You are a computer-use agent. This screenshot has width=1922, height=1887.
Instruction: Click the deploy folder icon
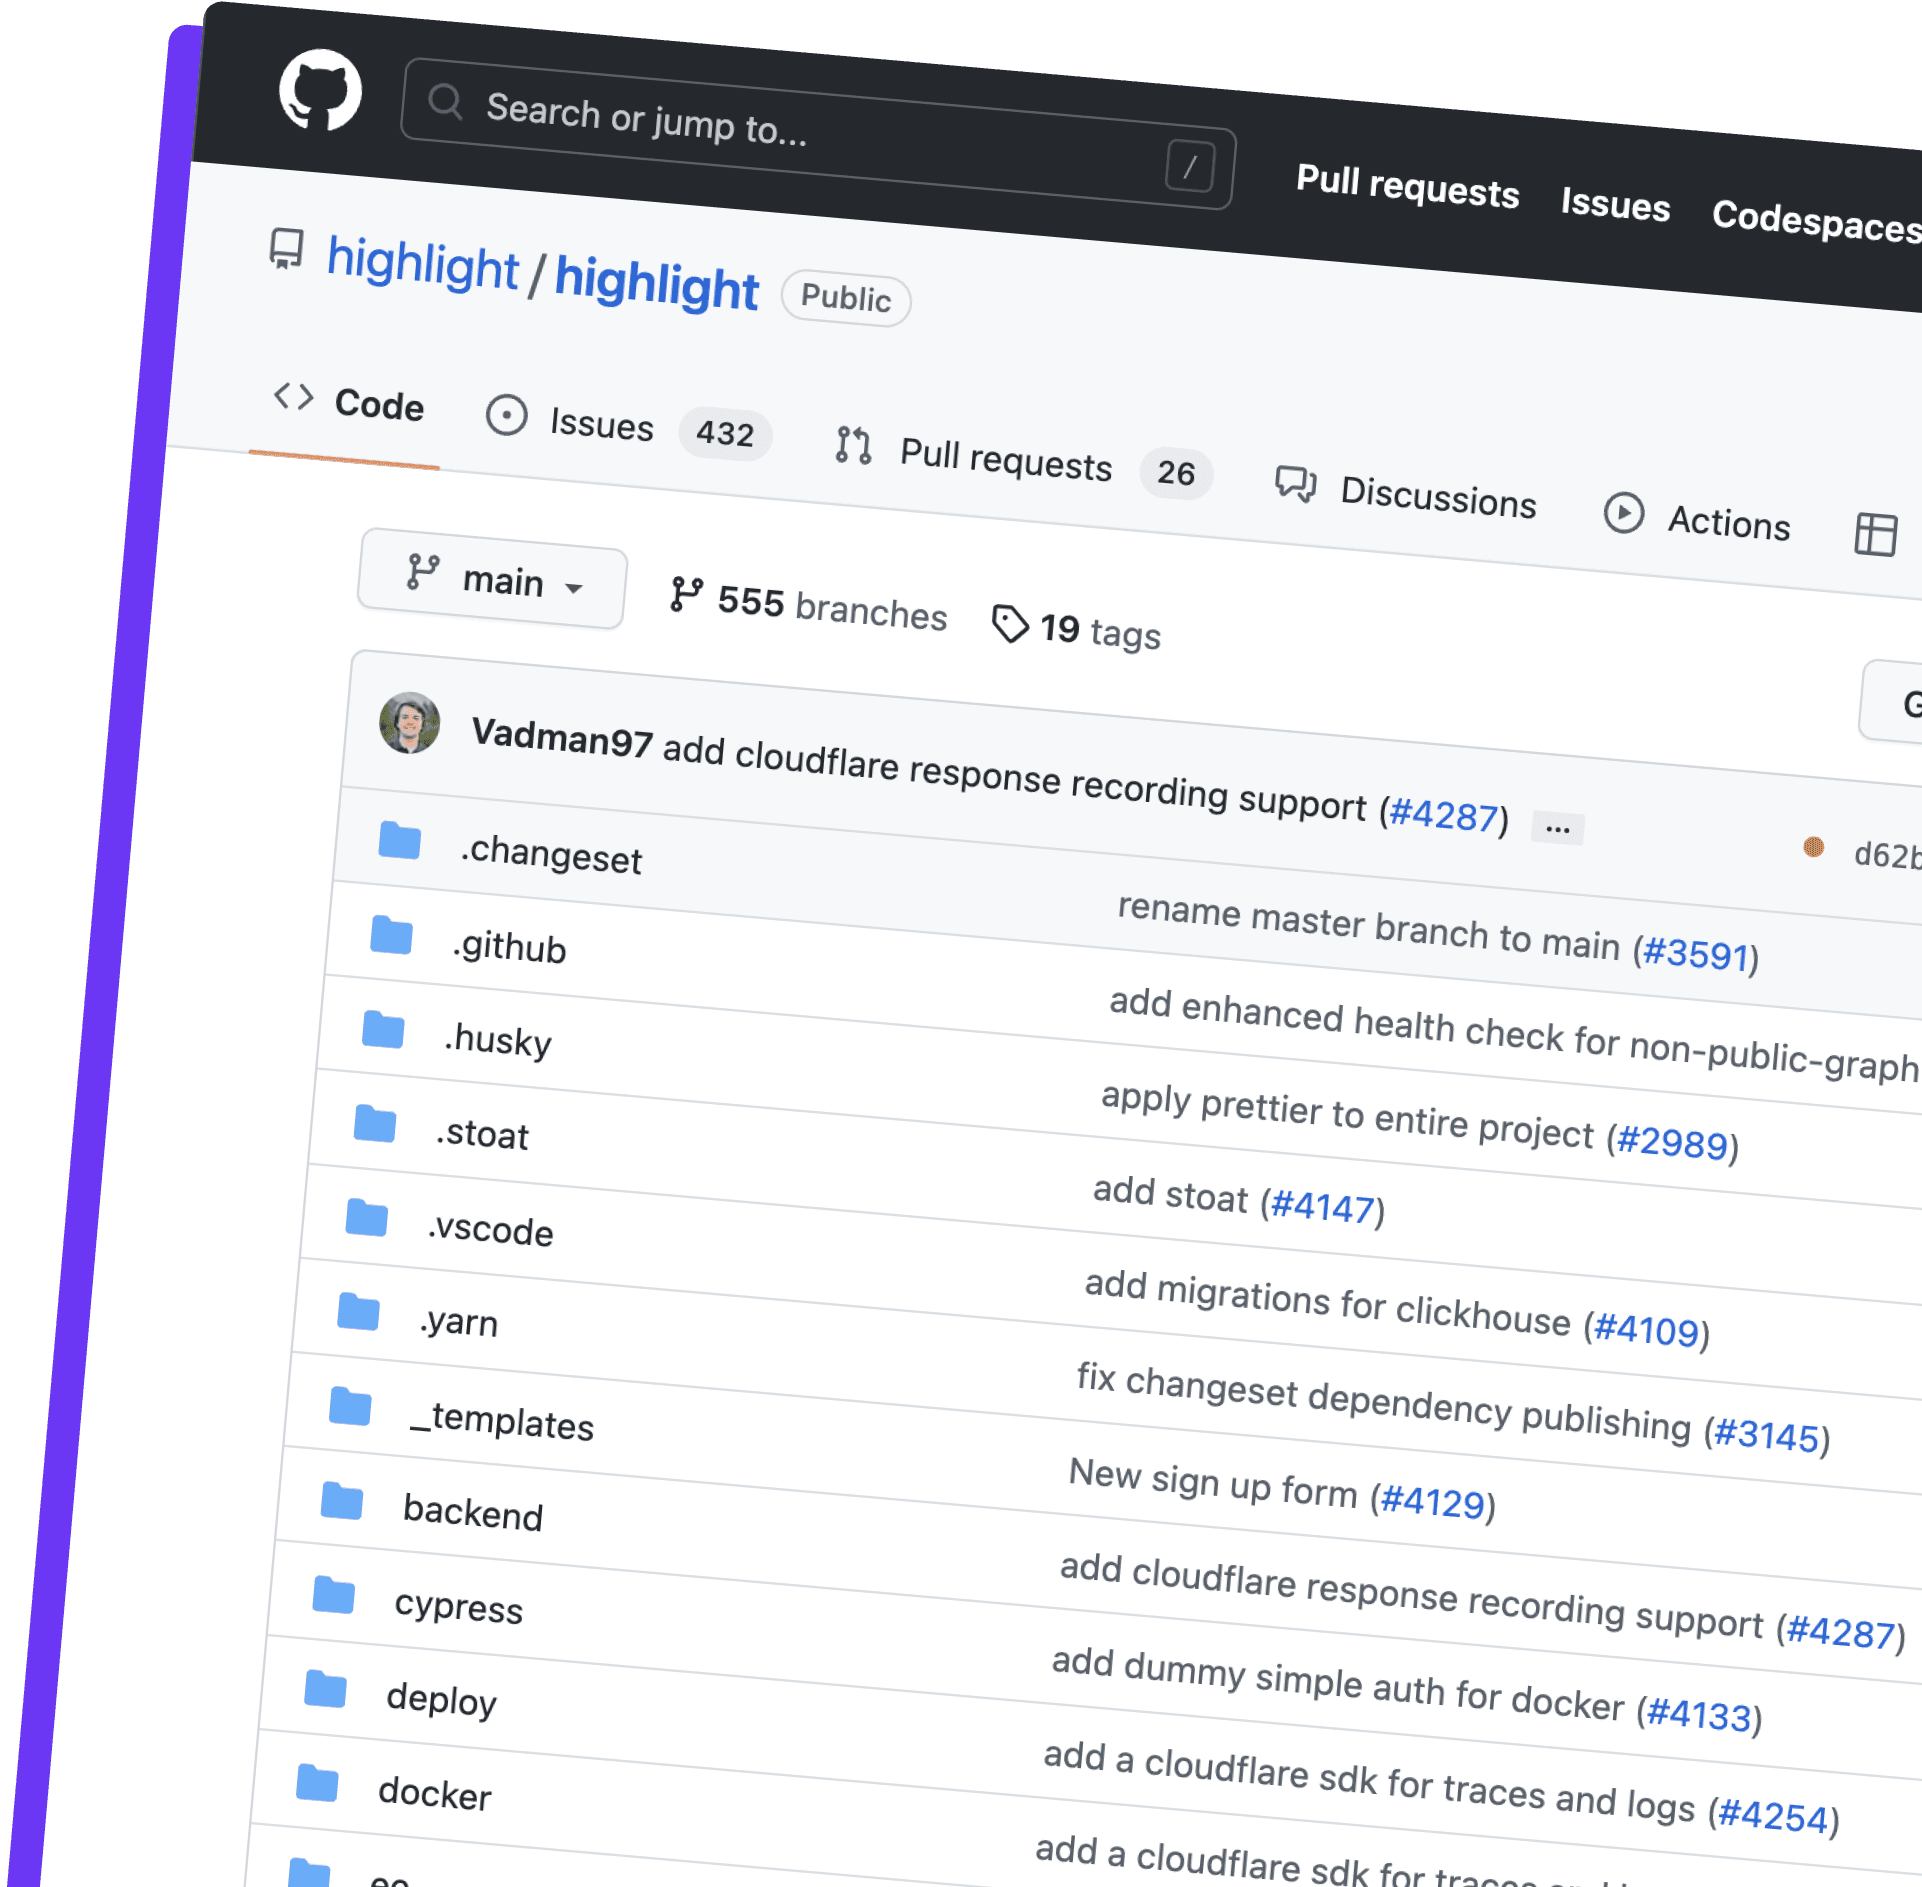coord(326,1689)
